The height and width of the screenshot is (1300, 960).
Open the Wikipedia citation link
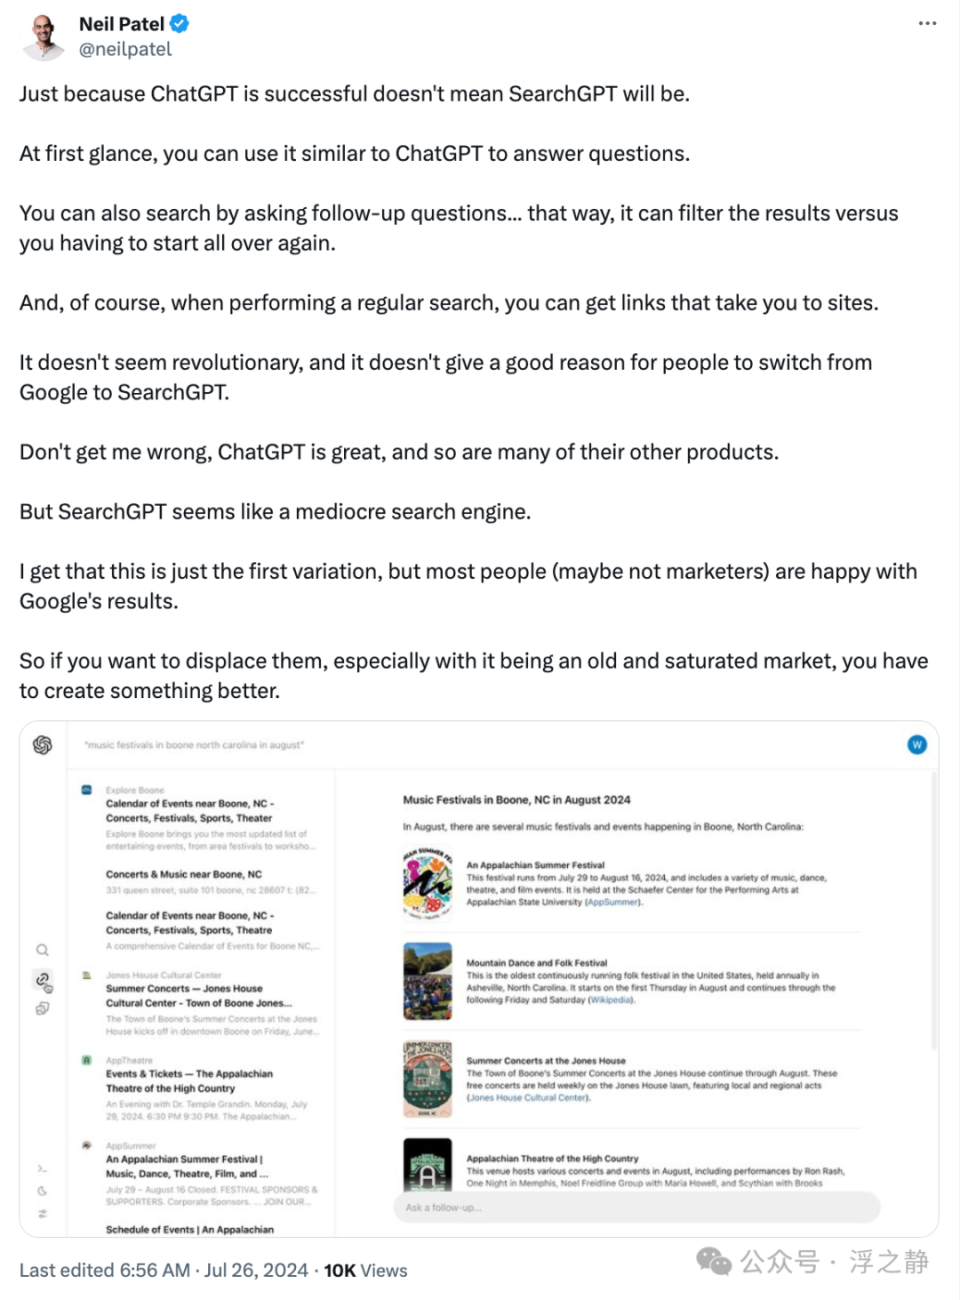click(611, 1000)
